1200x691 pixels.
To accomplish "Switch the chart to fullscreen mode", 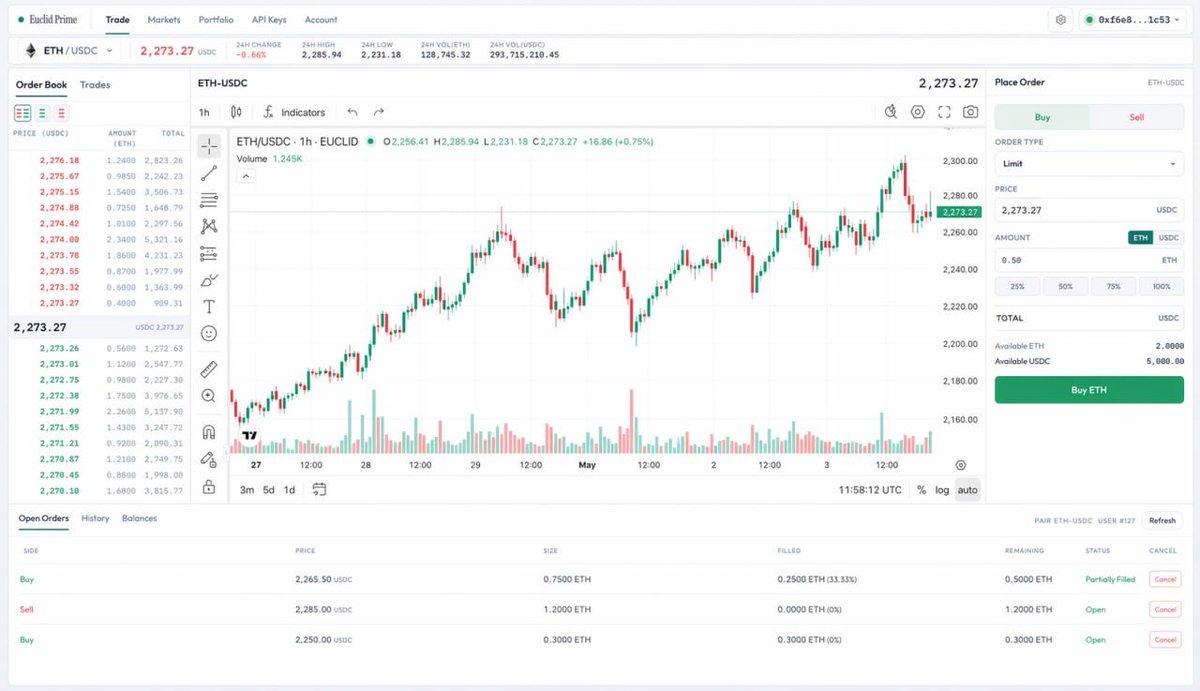I will [x=944, y=112].
